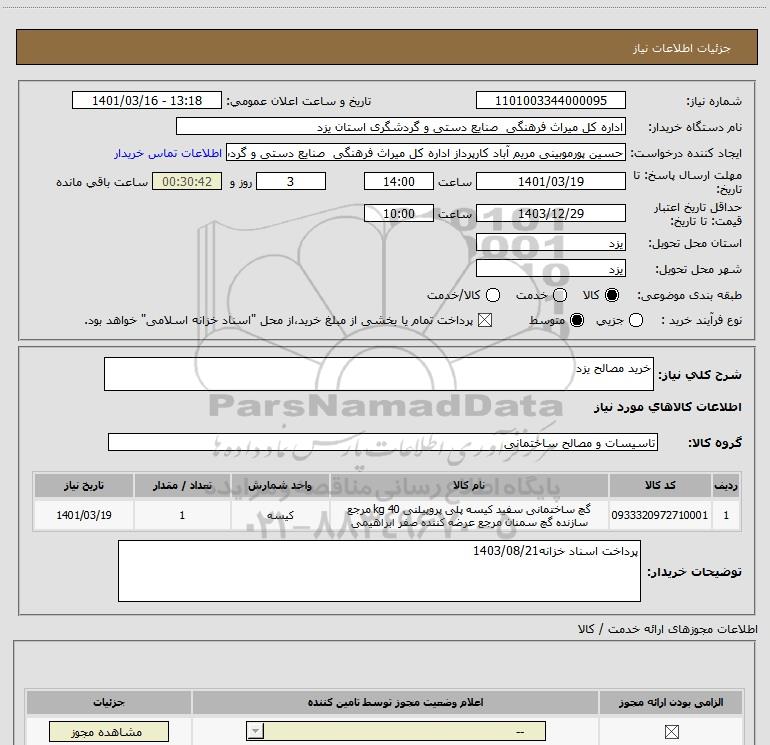This screenshot has width=770, height=745.
Task: Click the delivery city field یزد
Action: (550, 269)
